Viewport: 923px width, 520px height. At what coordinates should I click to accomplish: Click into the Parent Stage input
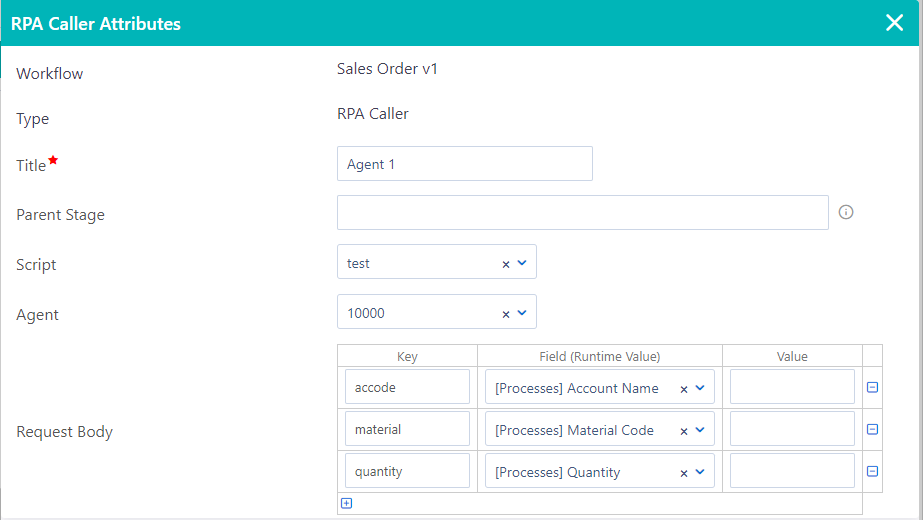pyautogui.click(x=583, y=213)
